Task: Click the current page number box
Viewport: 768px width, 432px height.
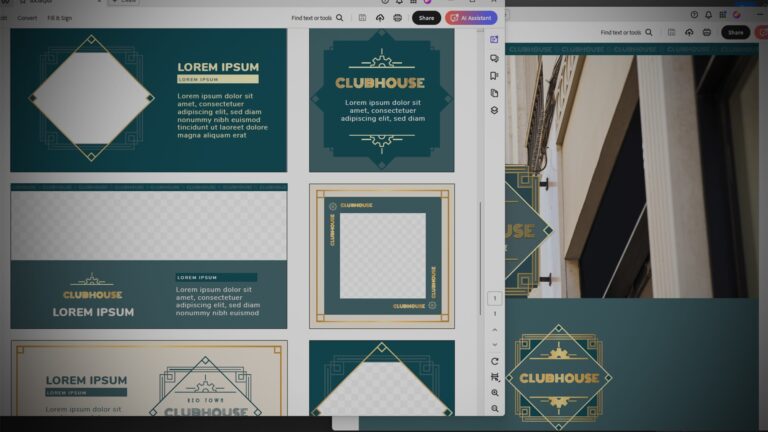Action: pos(494,299)
